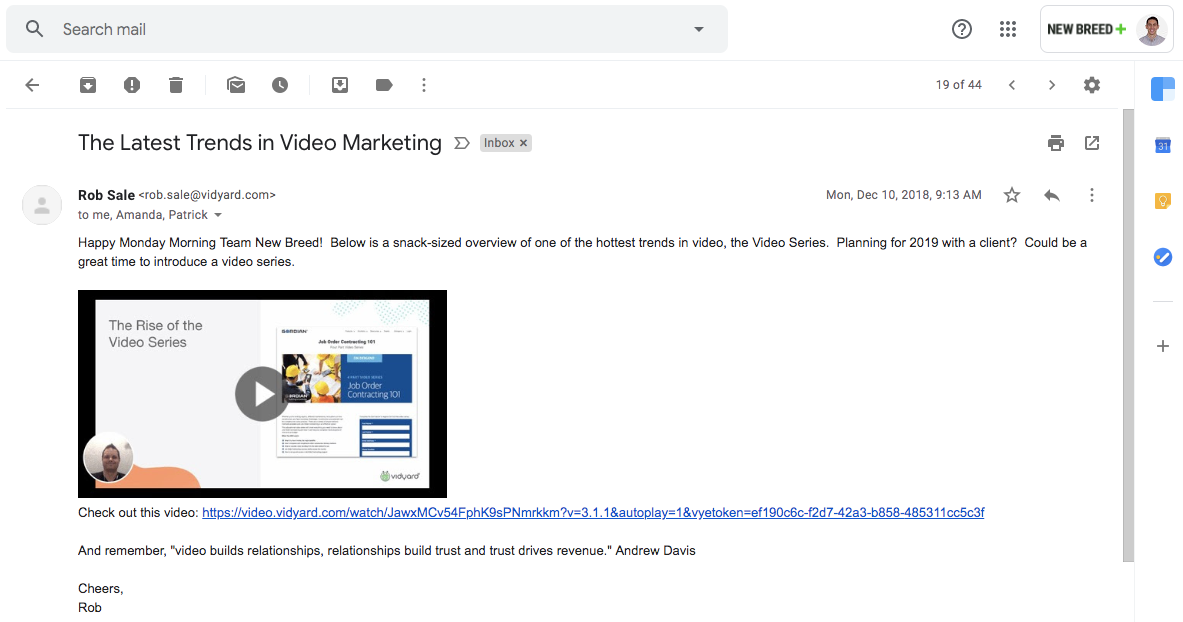This screenshot has width=1183, height=622.
Task: Expand search options dropdown arrow
Action: [x=699, y=29]
